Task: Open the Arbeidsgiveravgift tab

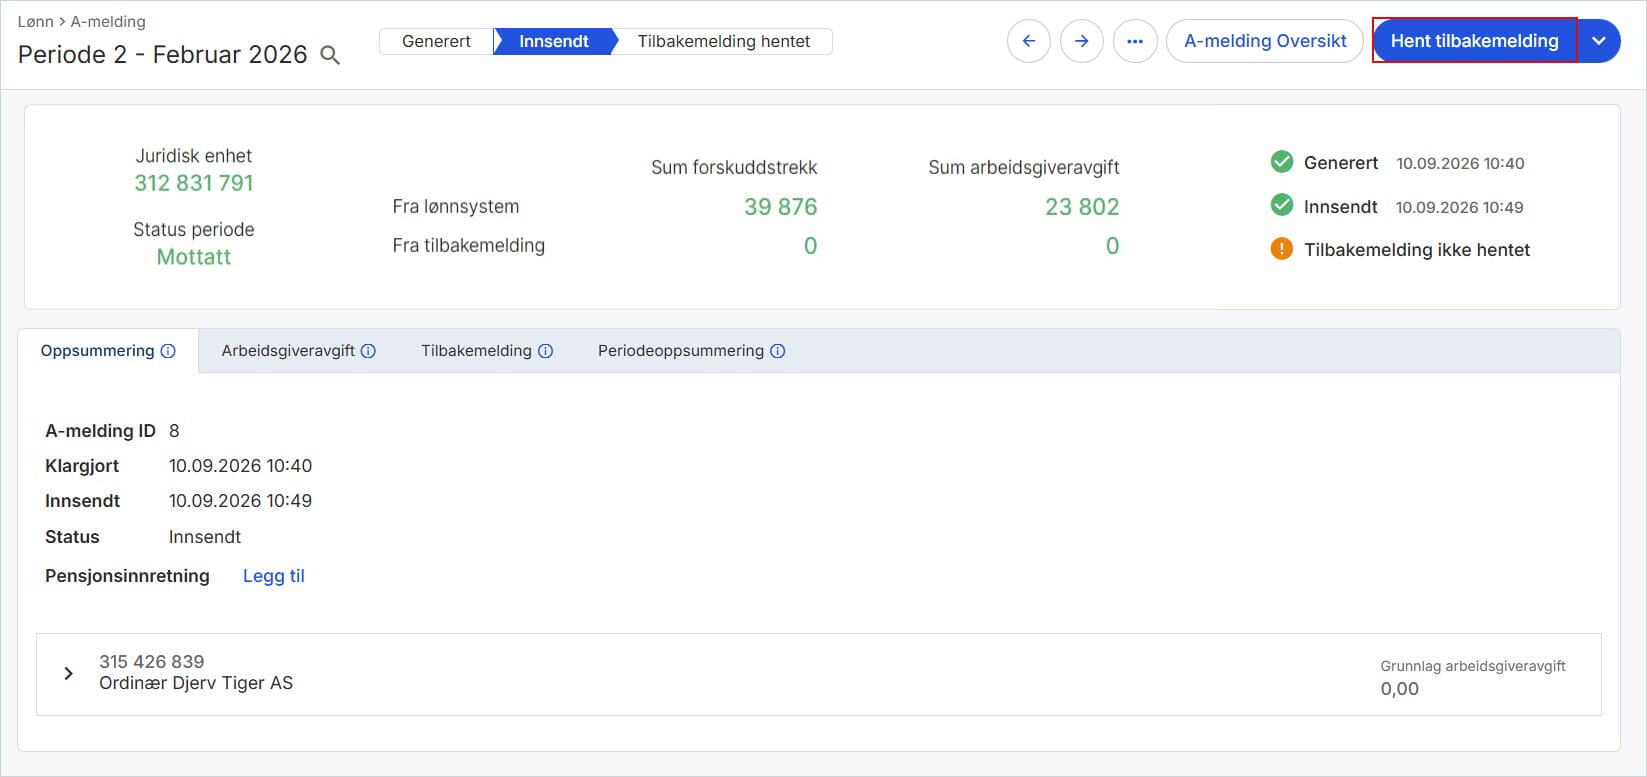Action: (298, 351)
